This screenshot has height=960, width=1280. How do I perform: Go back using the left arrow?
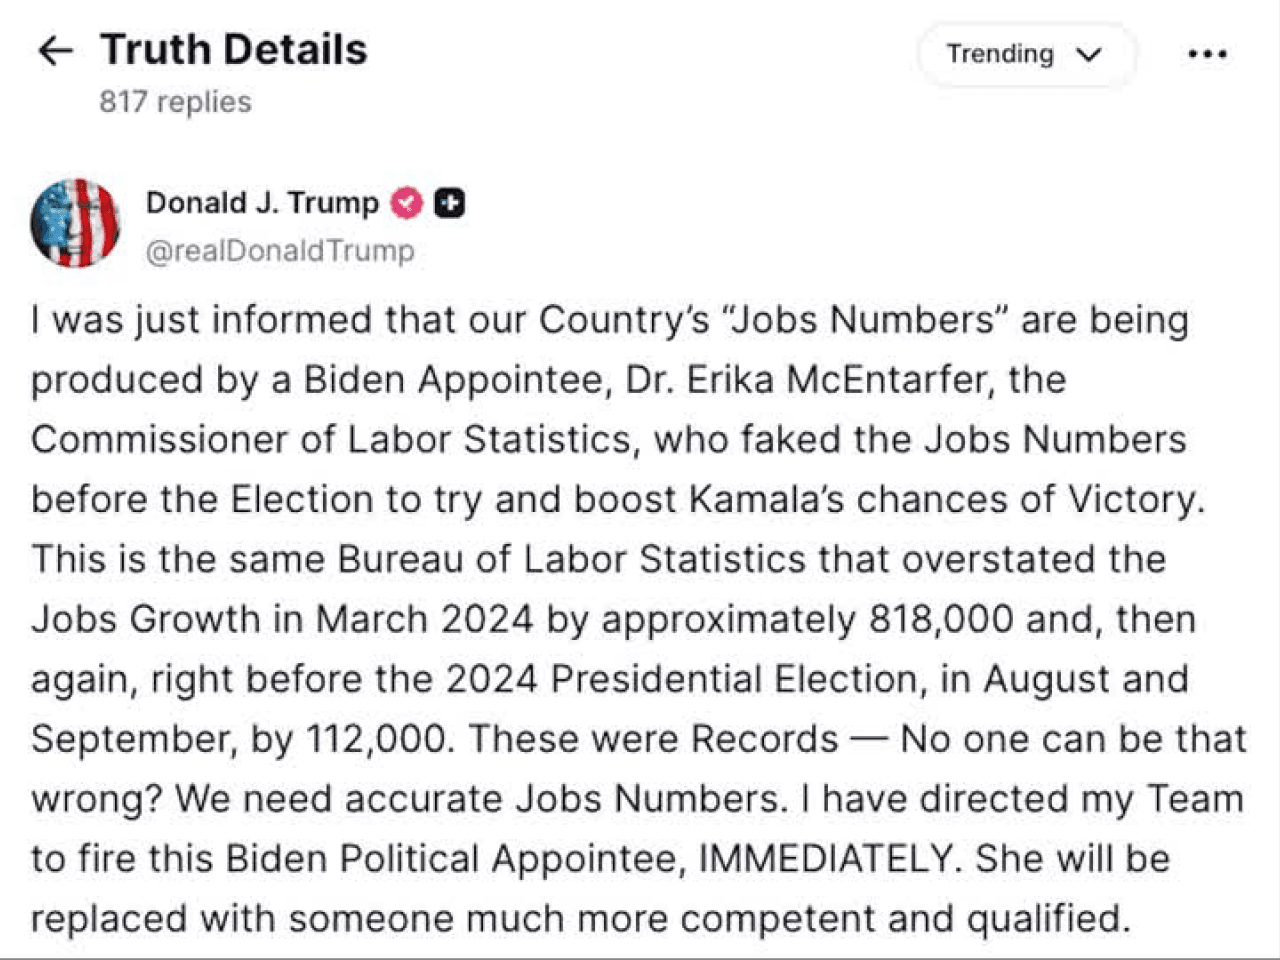[x=55, y=51]
